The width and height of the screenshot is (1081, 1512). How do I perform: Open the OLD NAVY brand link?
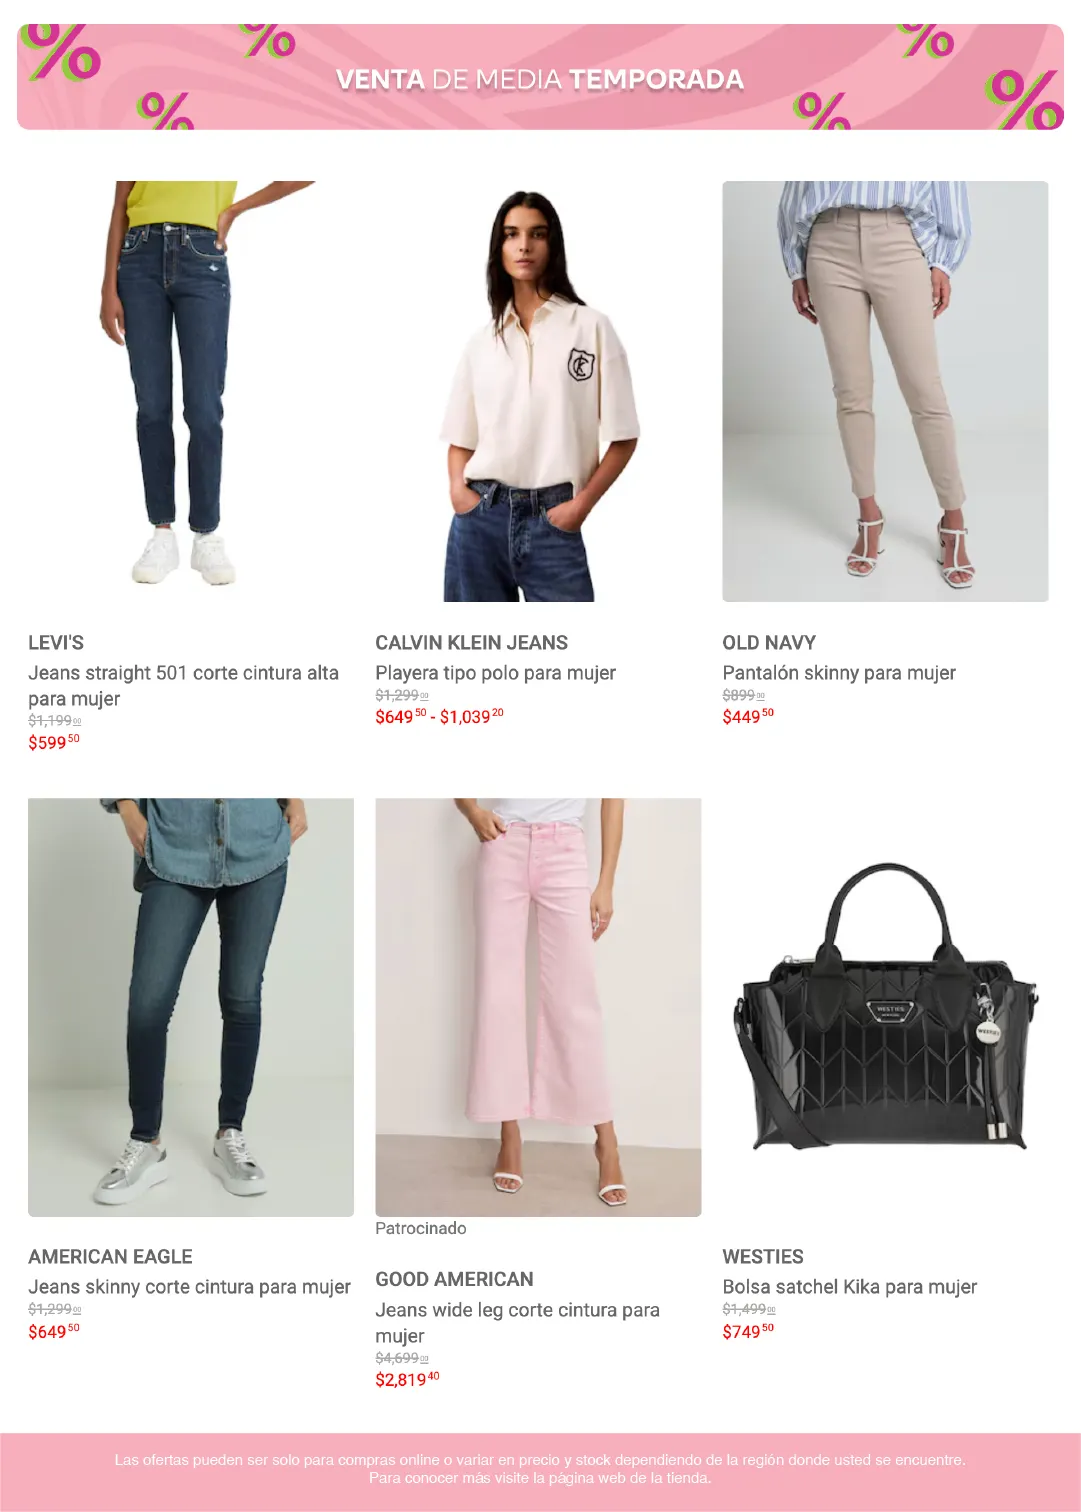tap(769, 643)
